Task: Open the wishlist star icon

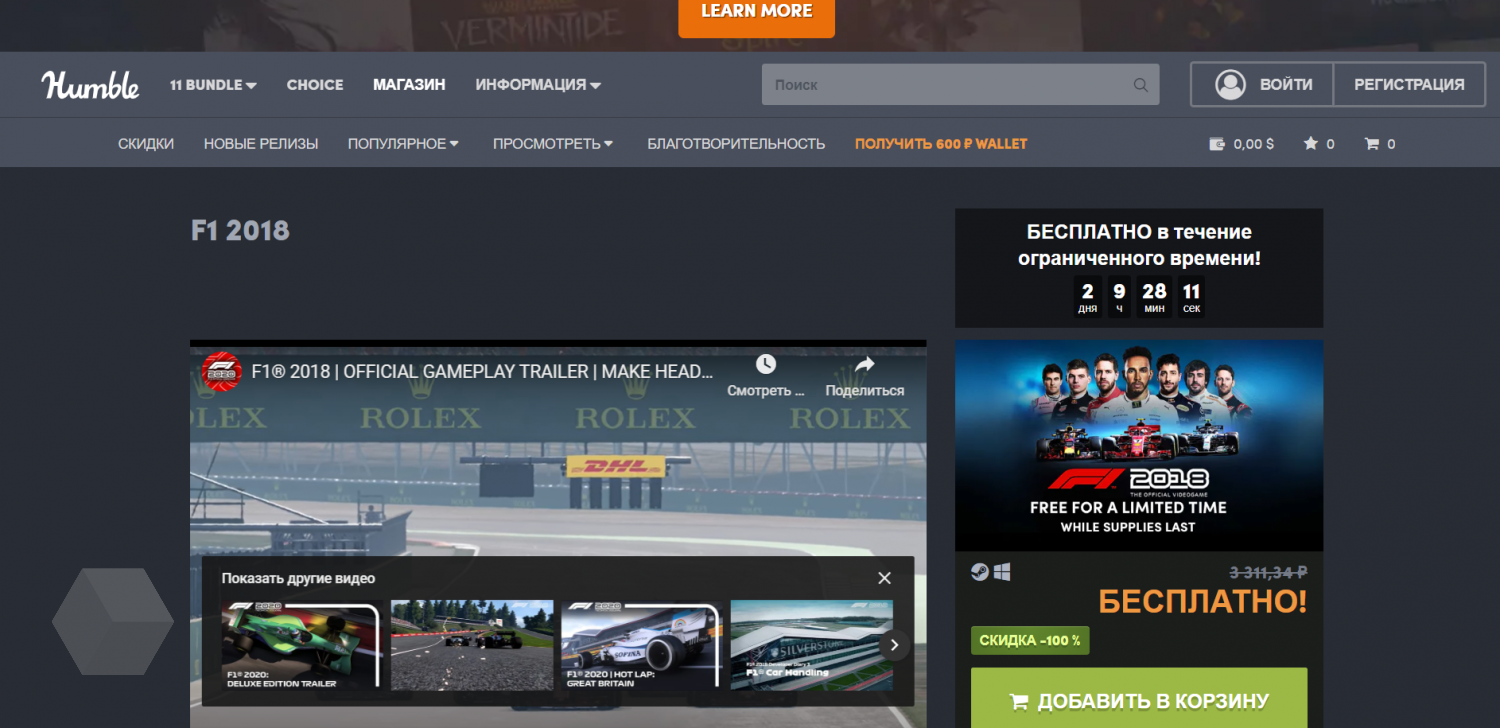Action: [x=1311, y=144]
